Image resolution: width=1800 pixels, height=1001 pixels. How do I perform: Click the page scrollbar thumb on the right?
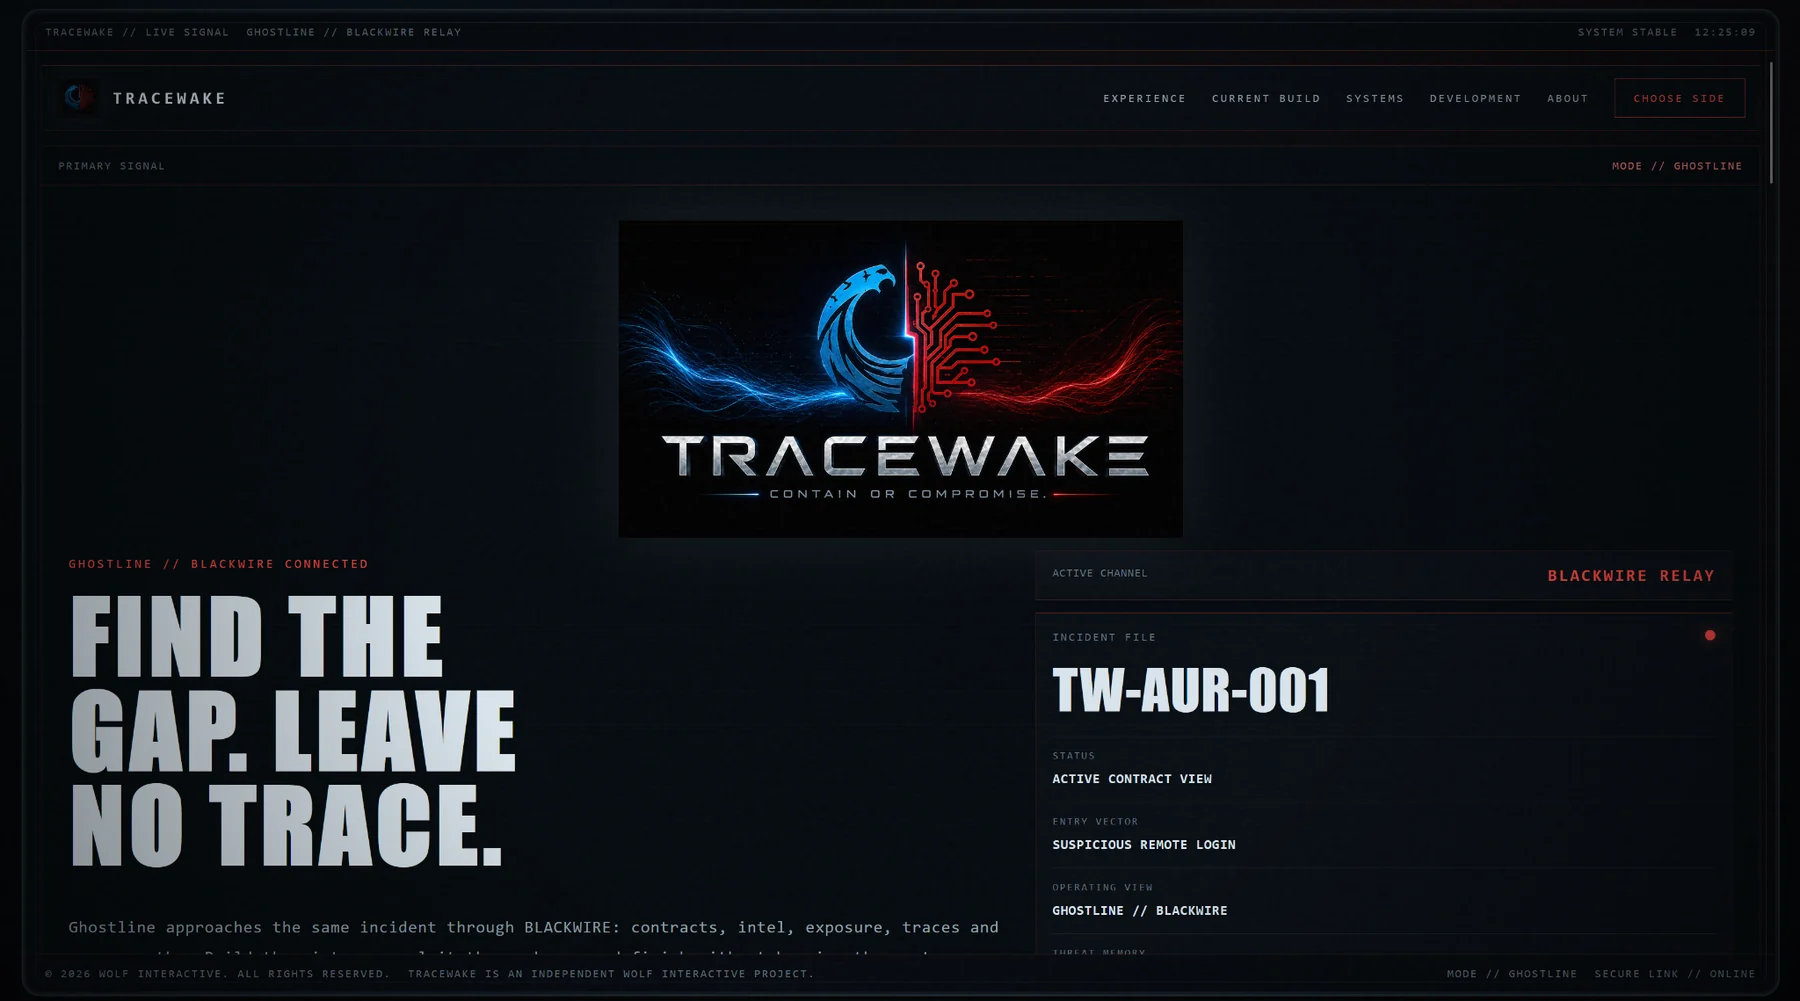click(x=1771, y=123)
